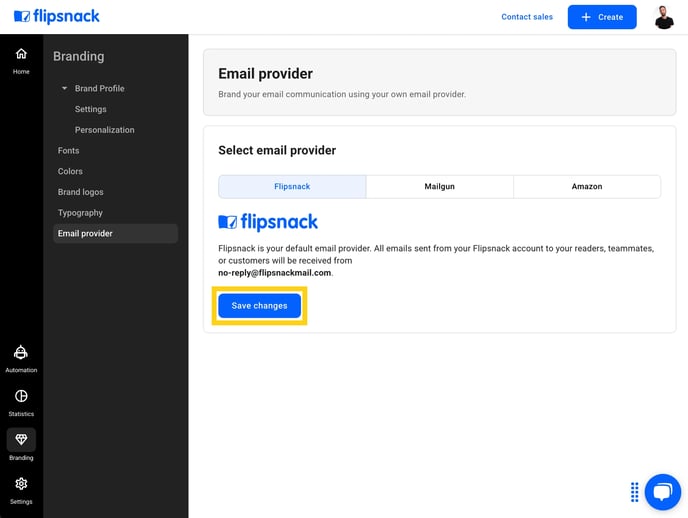Click the Save changes button
Image resolution: width=688 pixels, height=518 pixels.
[x=259, y=306]
